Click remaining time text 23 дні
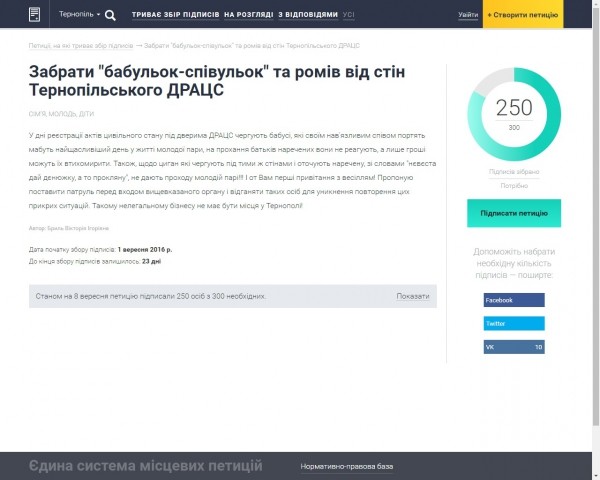Image resolution: width=600 pixels, height=480 pixels. [152, 261]
